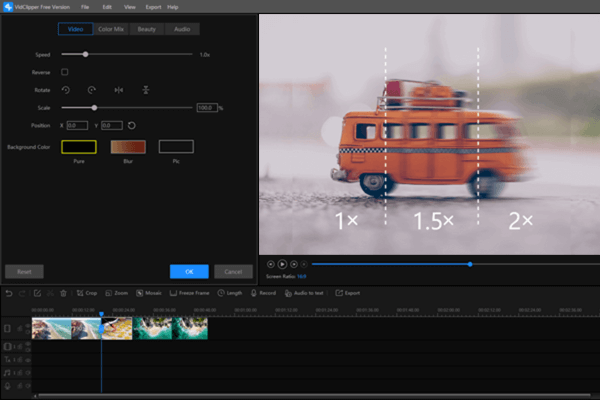Click the undo arrow in the timeline toolbar
Image resolution: width=600 pixels, height=400 pixels.
coord(9,293)
